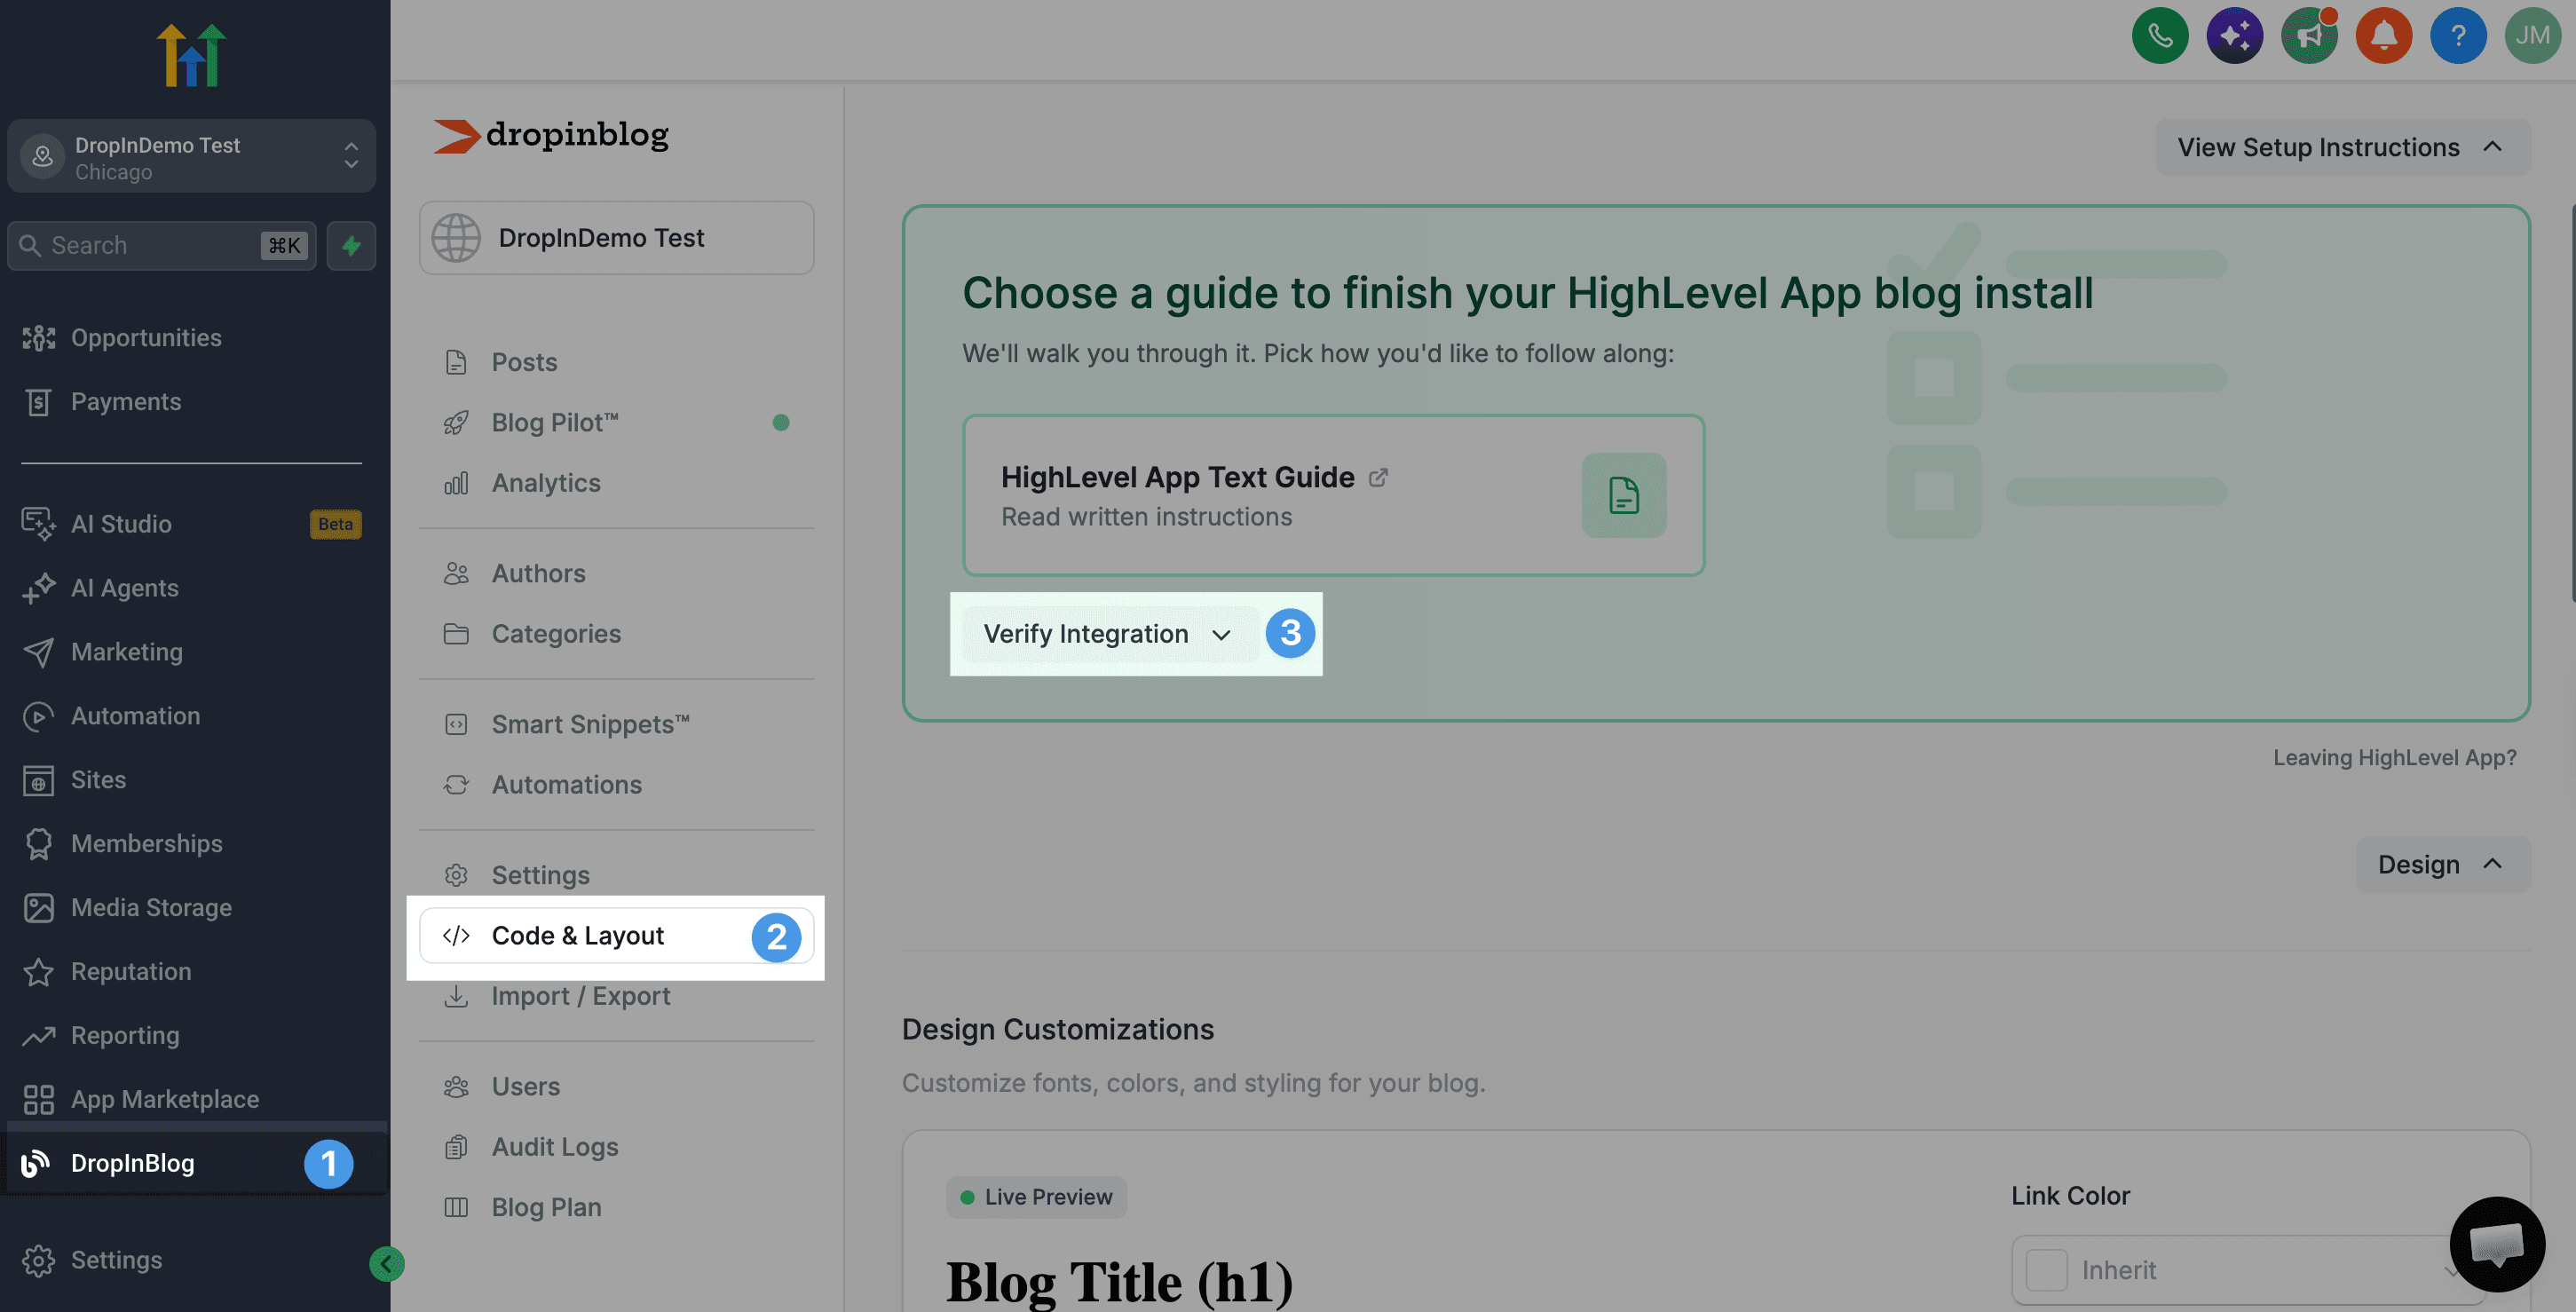The width and height of the screenshot is (2576, 1312).
Task: Open the orange notifications bell
Action: point(2384,36)
